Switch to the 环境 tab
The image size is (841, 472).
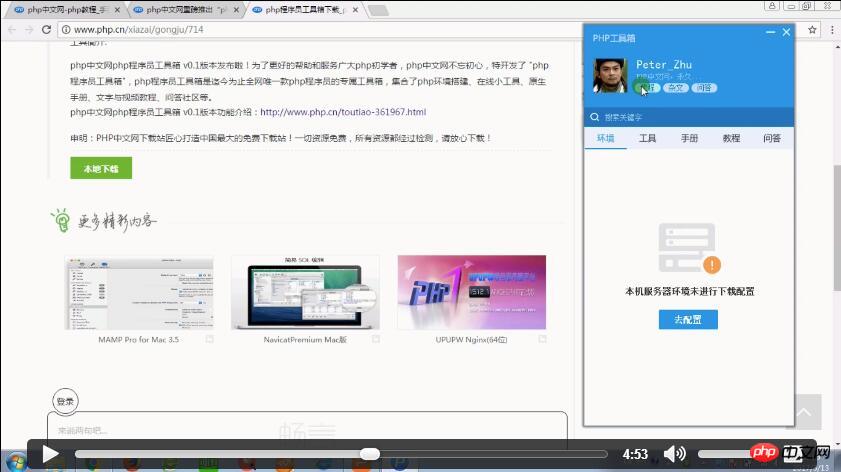click(x=605, y=138)
